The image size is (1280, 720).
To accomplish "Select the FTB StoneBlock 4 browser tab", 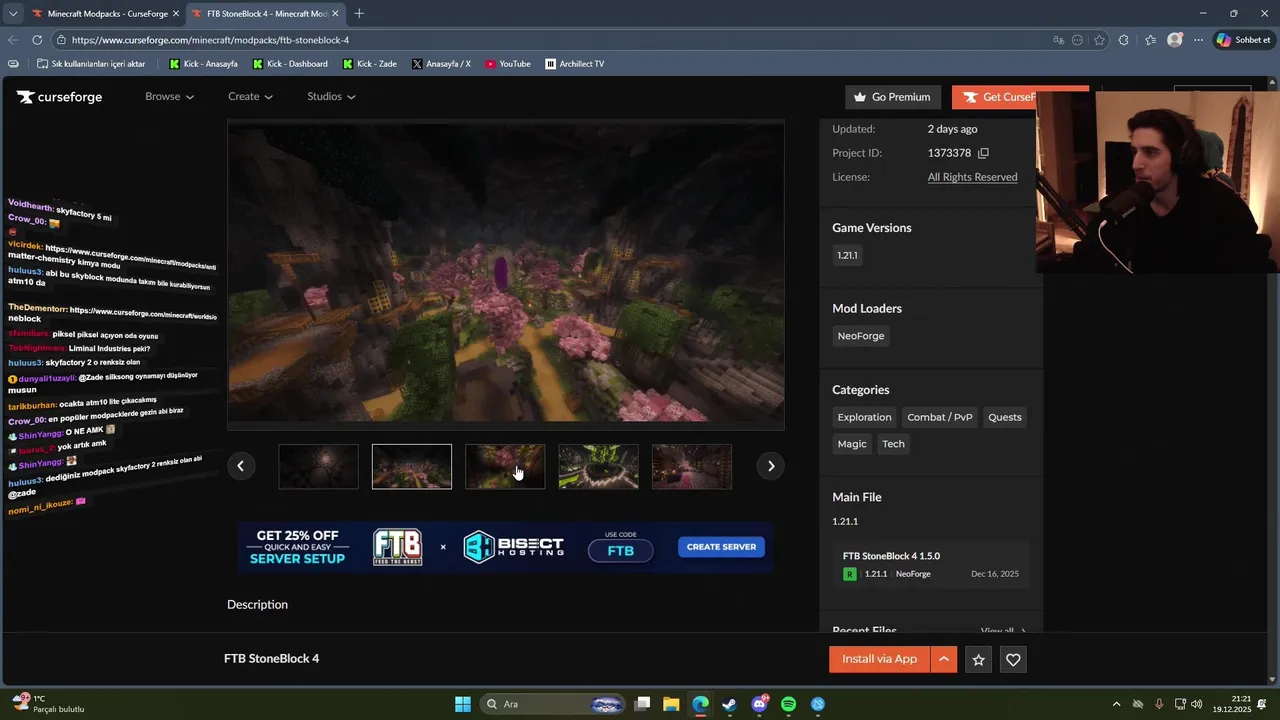I will pyautogui.click(x=265, y=14).
